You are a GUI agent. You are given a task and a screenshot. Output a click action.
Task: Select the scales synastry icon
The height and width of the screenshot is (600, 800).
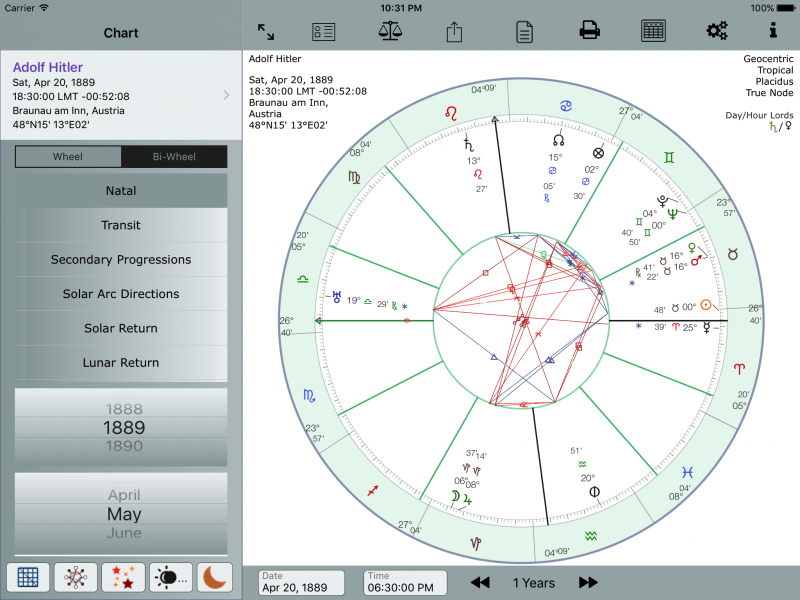coord(389,31)
